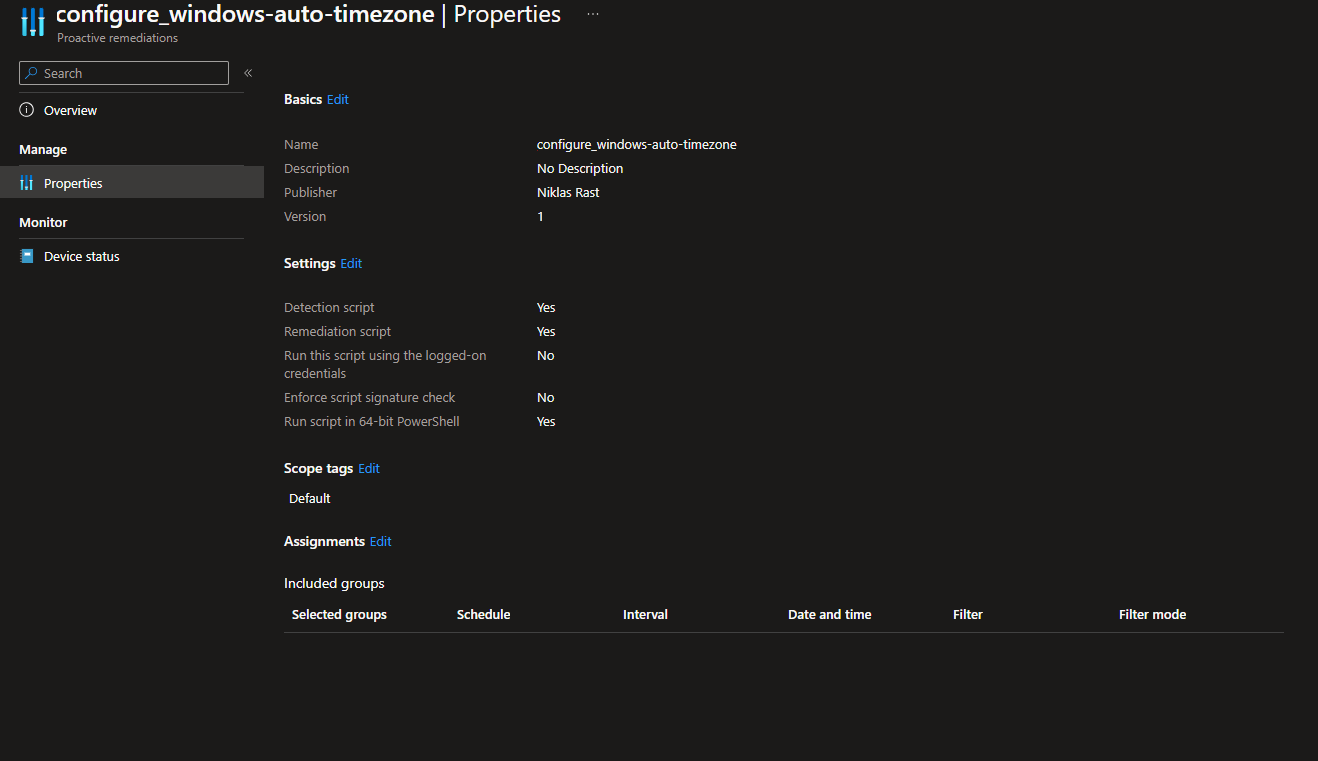Screen dimensions: 1318x761
Task: Click the Selected groups column header
Action: [339, 614]
